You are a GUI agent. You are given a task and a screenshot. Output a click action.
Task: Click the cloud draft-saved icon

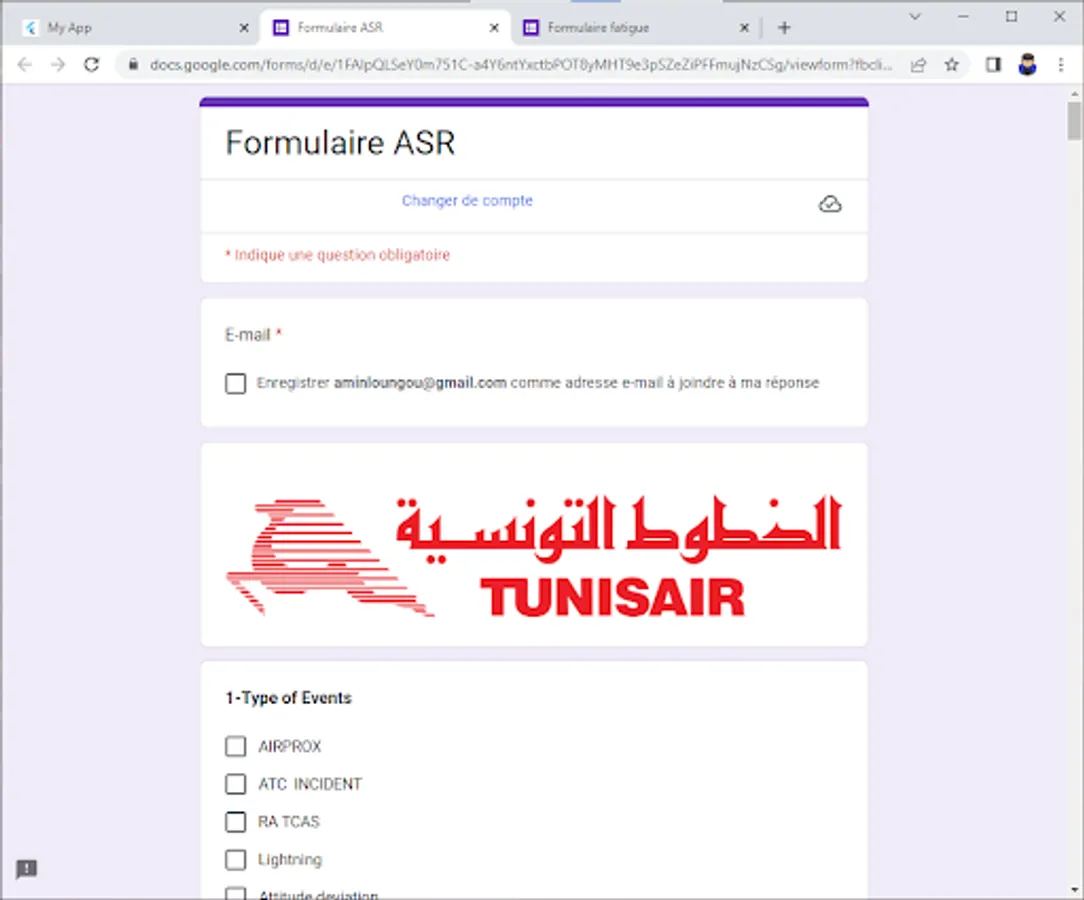[830, 204]
